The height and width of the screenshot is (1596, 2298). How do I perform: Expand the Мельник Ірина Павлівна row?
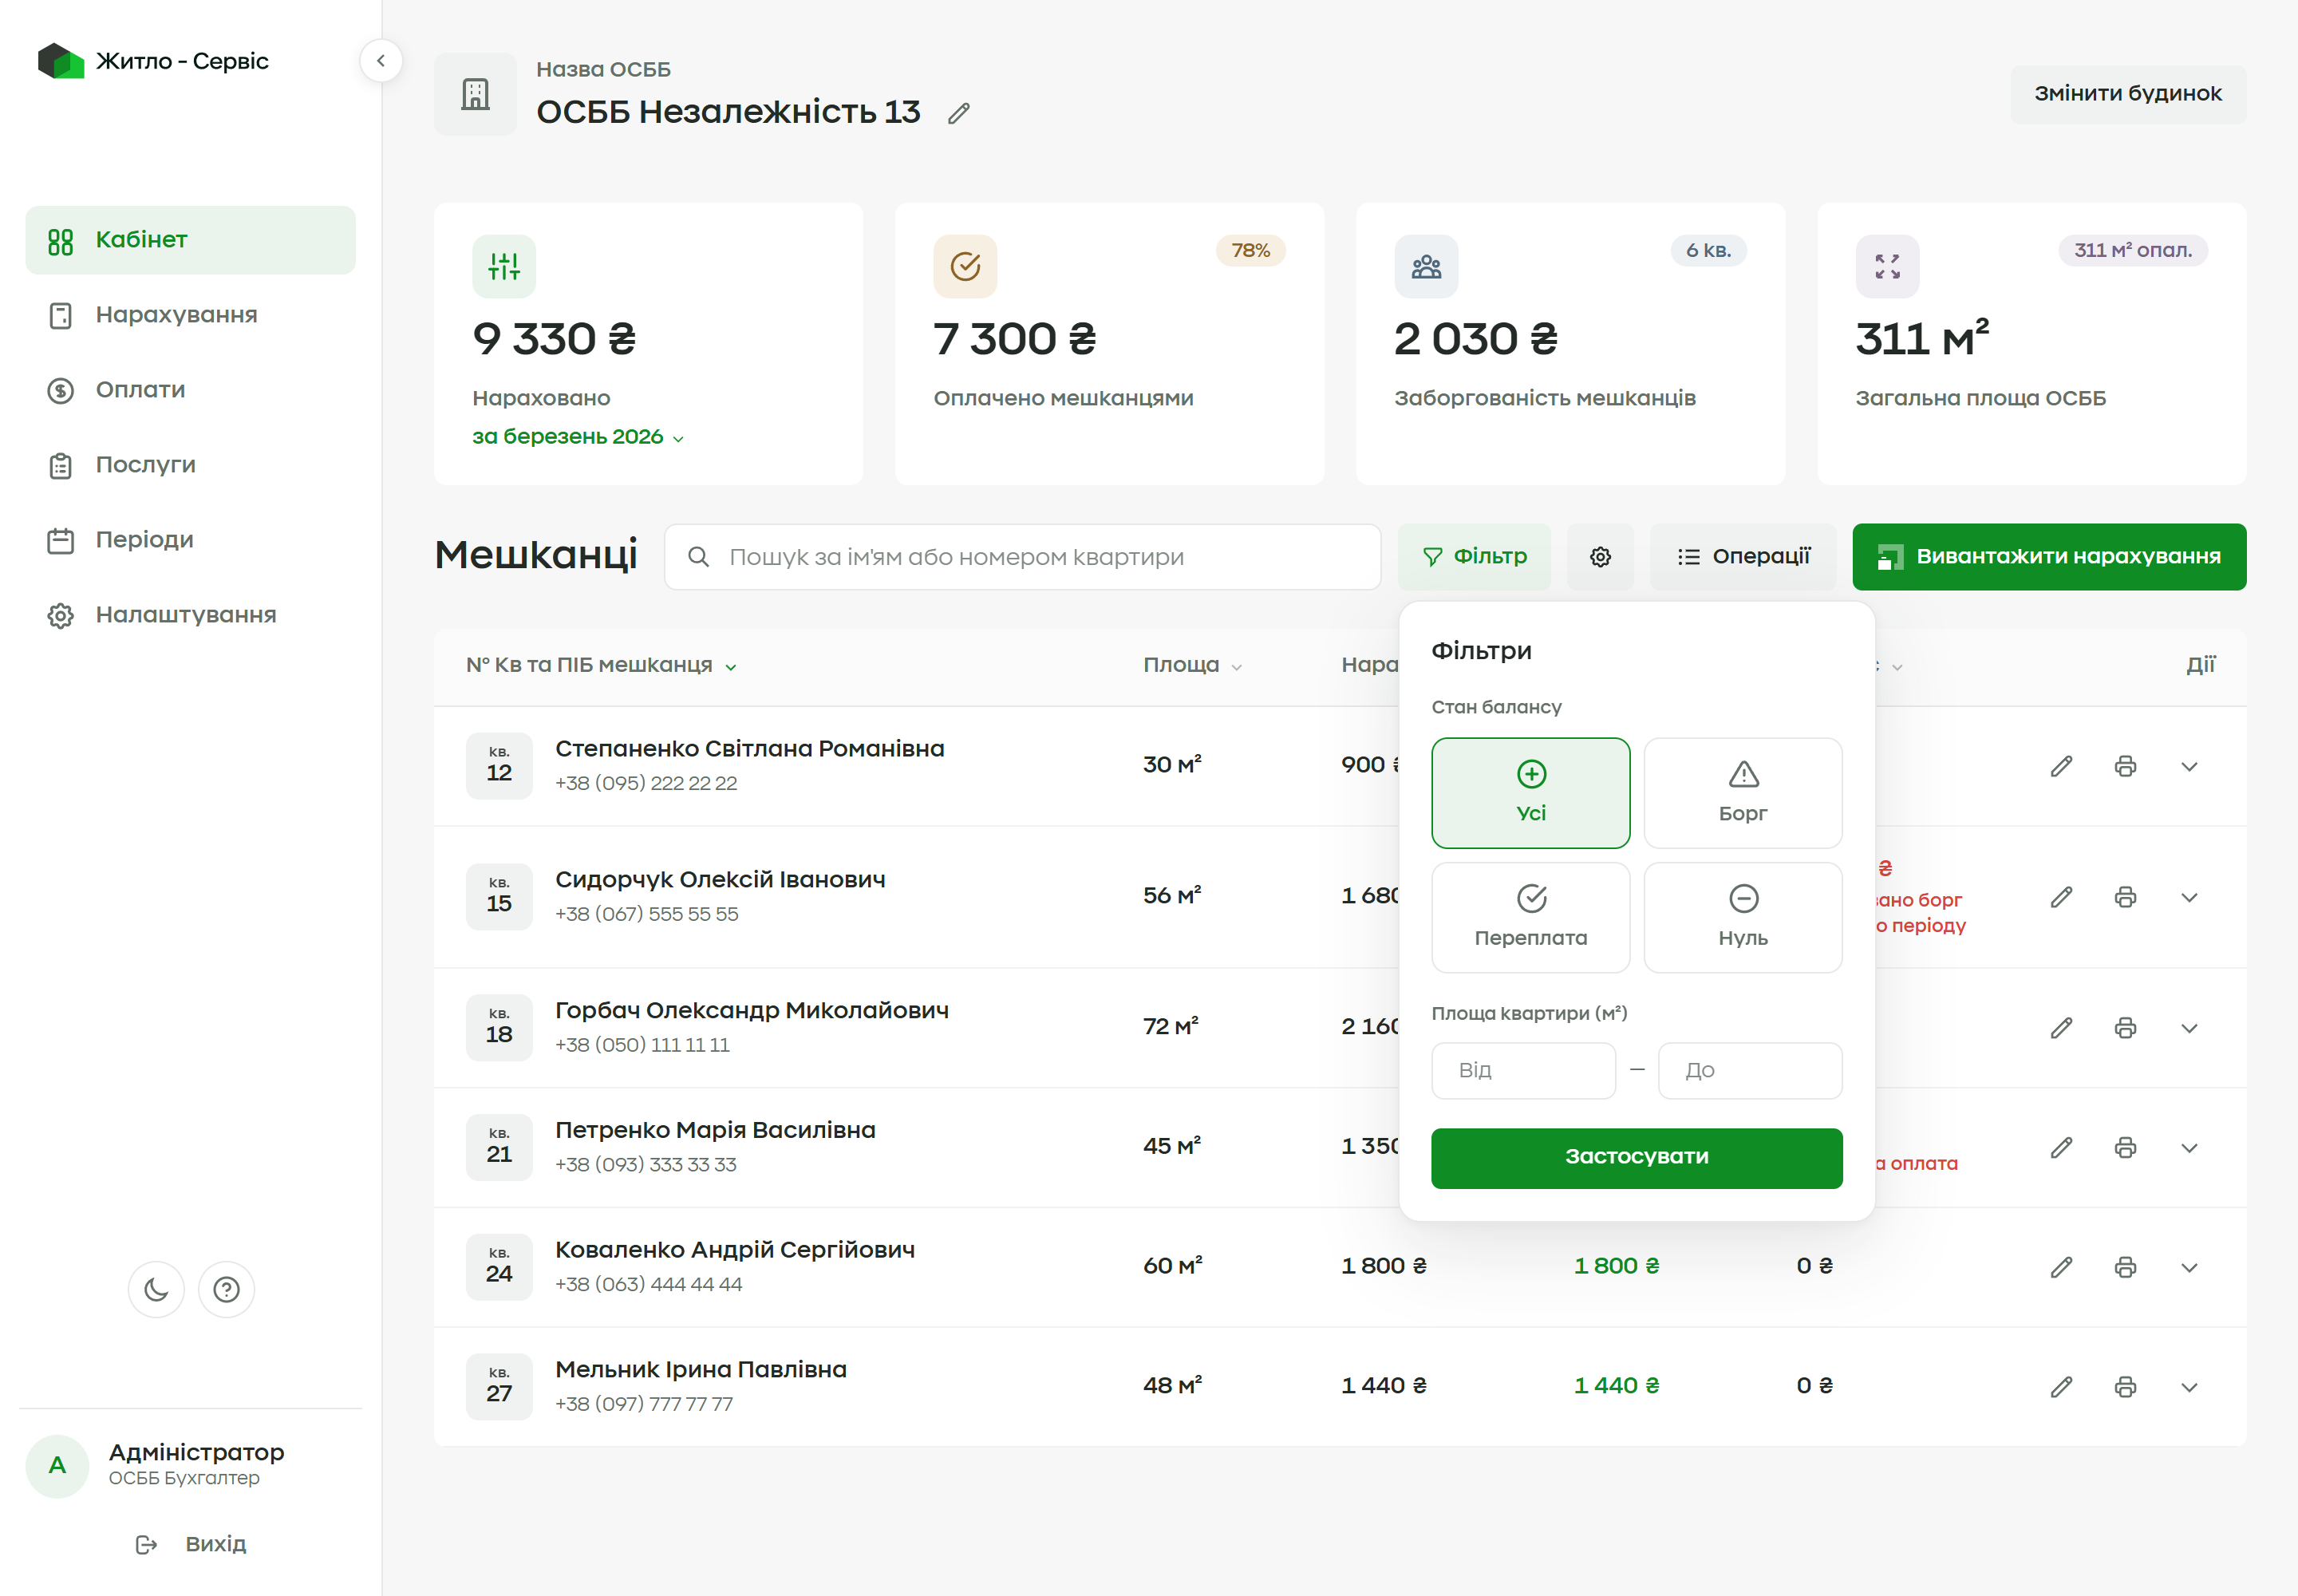point(2190,1388)
